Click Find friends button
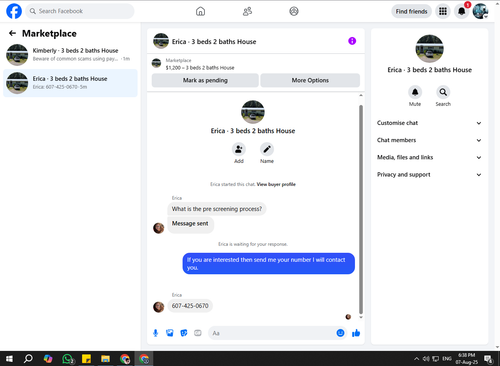 coord(411,11)
